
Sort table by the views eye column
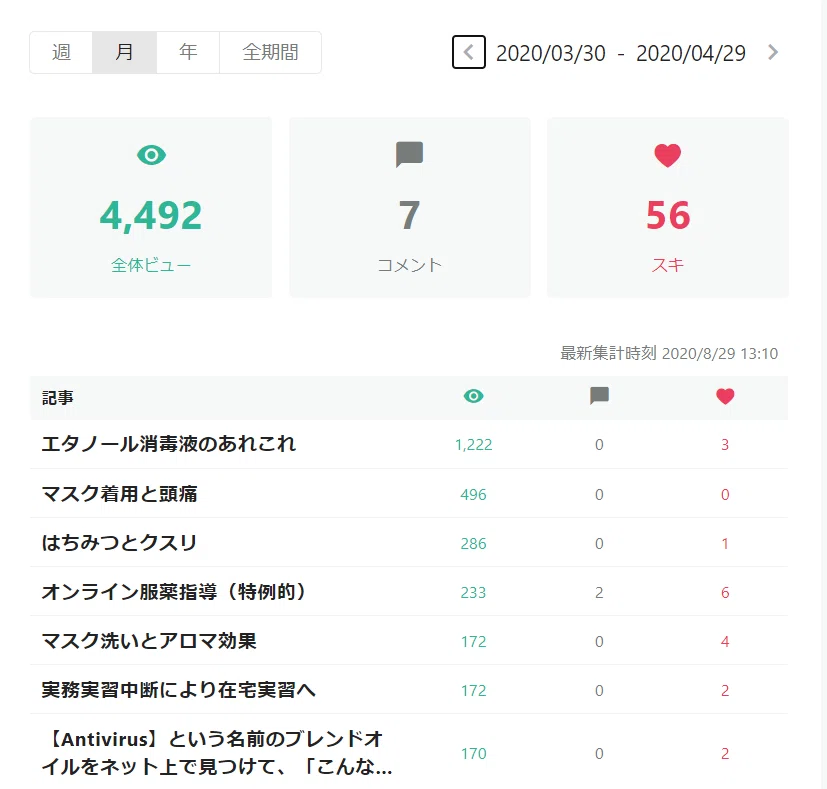(474, 396)
